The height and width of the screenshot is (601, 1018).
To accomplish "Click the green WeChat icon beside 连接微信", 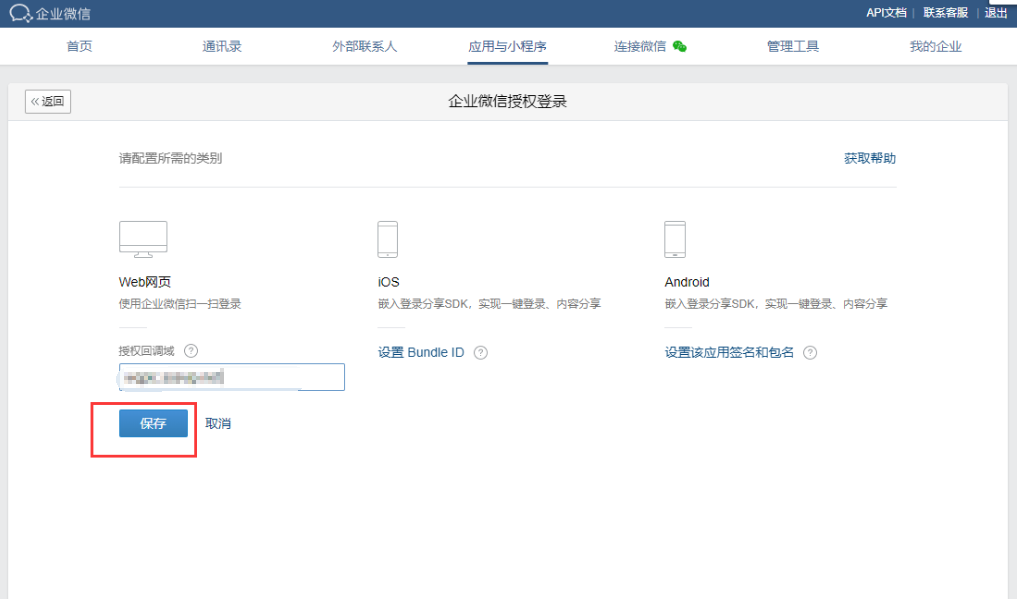I will 680,46.
